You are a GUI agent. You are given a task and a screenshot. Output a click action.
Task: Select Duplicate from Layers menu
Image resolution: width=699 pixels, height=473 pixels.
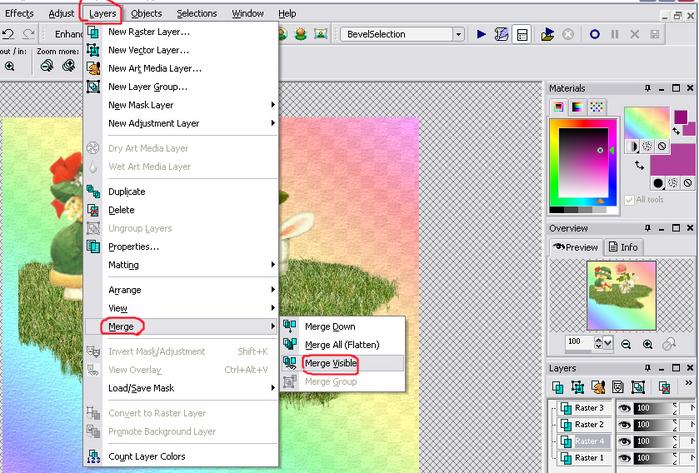click(181, 192)
